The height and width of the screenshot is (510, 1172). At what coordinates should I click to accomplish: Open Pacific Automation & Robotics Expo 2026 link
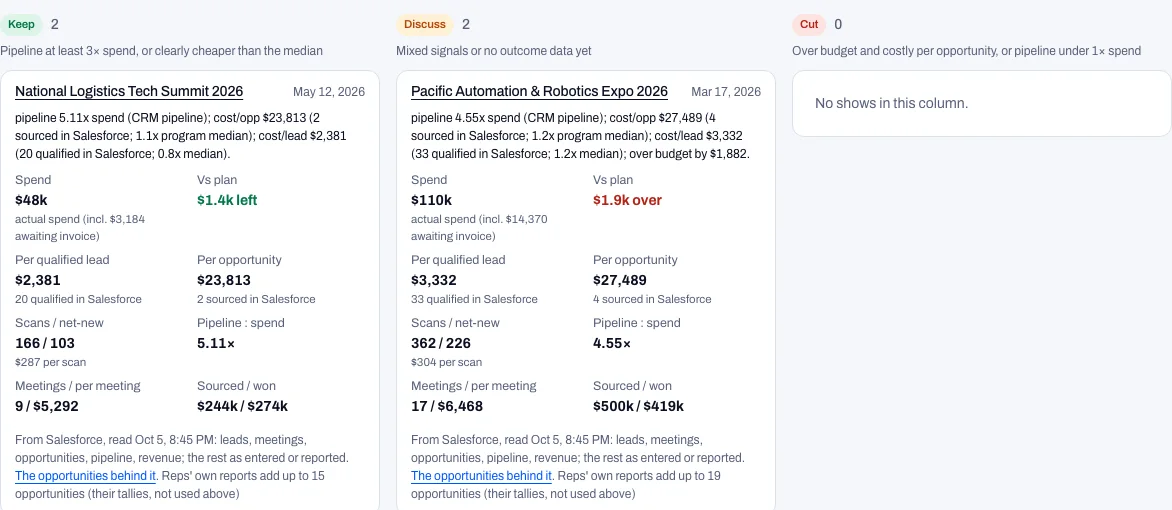pyautogui.click(x=540, y=91)
